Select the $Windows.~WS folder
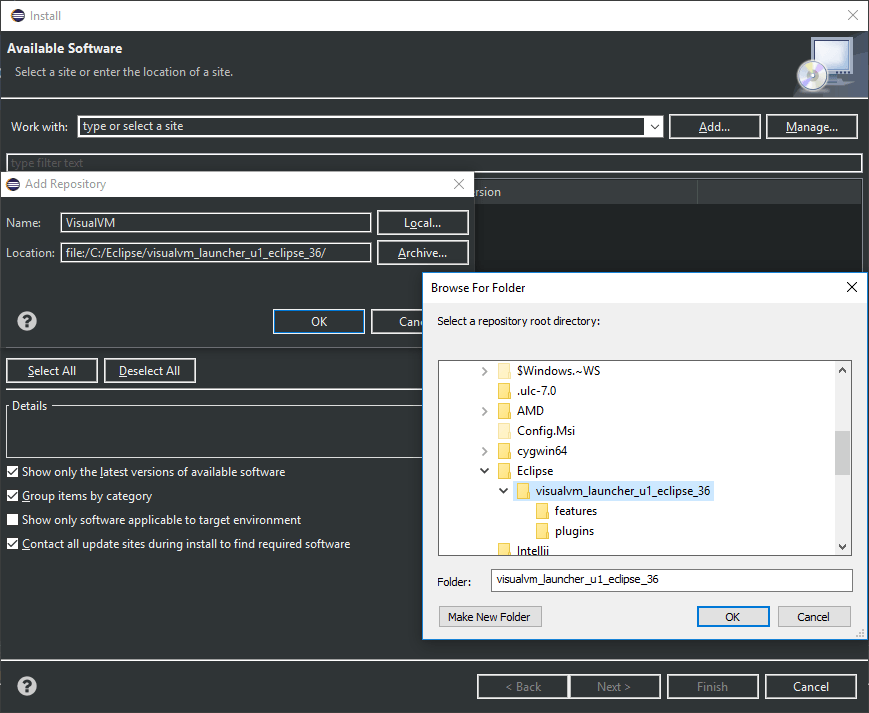The width and height of the screenshot is (869, 713). point(558,371)
